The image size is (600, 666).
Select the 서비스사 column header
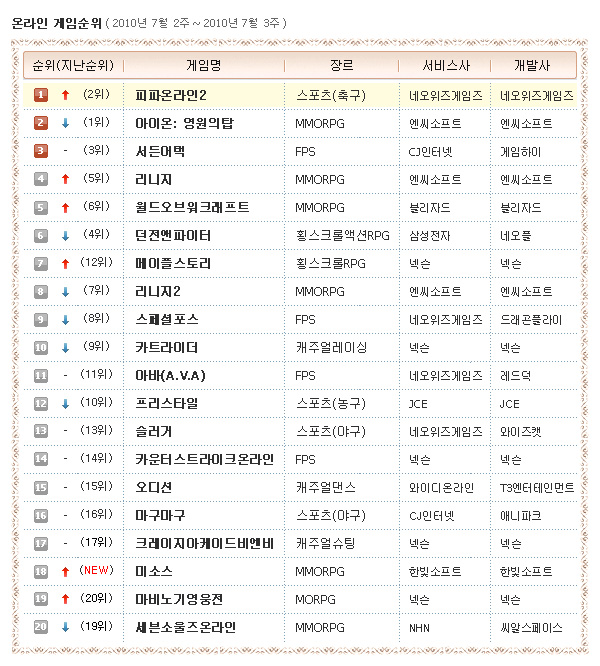point(443,66)
